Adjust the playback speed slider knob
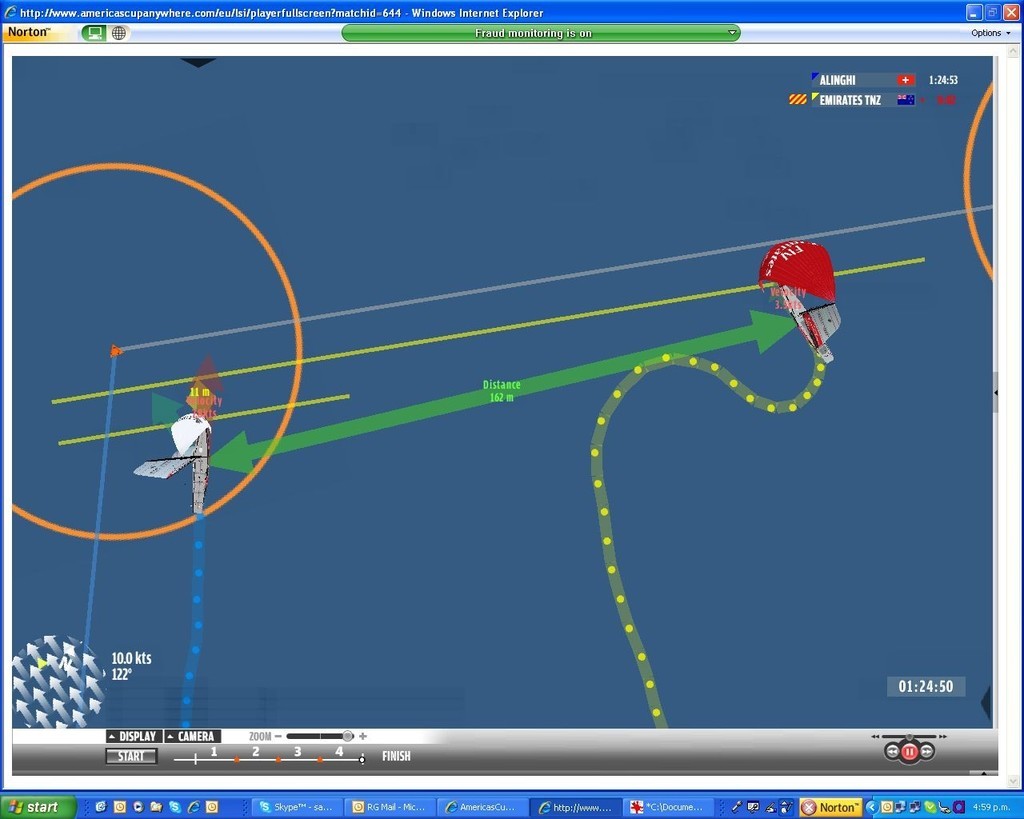1024x819 pixels. [x=910, y=737]
